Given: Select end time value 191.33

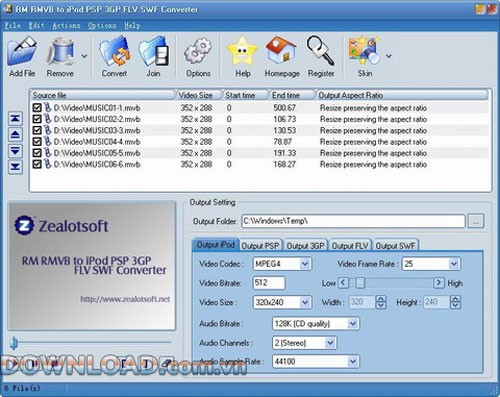Looking at the screenshot, I should tap(284, 153).
